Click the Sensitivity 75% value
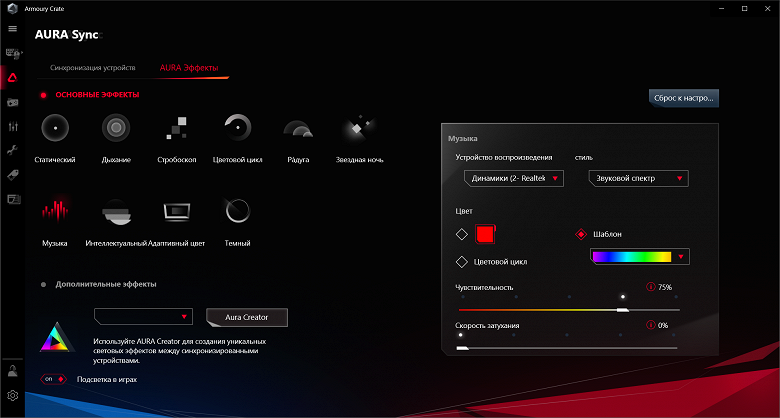Screen dimensions: 780x418 pyautogui.click(x=665, y=287)
